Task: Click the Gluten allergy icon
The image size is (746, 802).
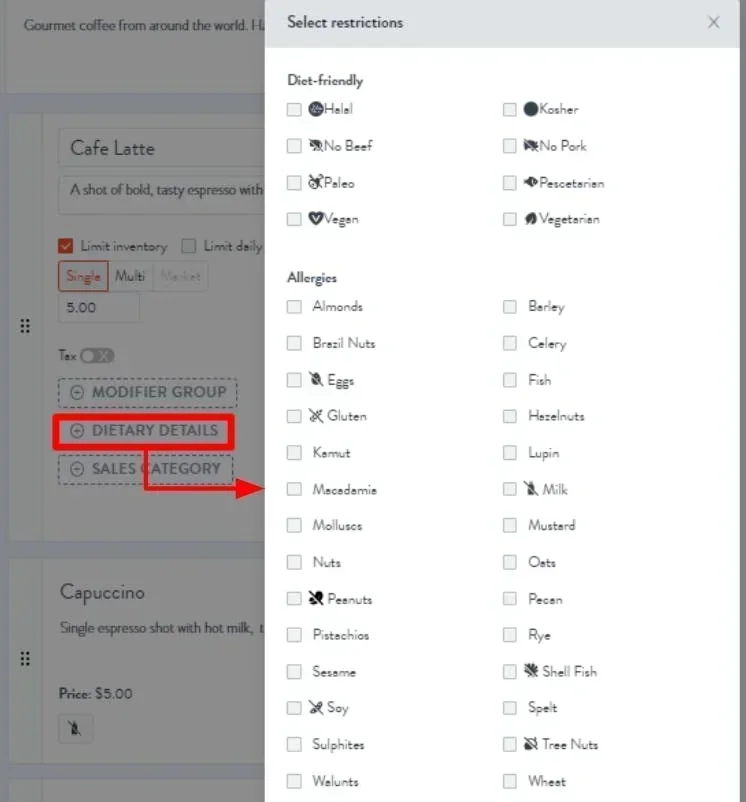Action: [x=316, y=416]
